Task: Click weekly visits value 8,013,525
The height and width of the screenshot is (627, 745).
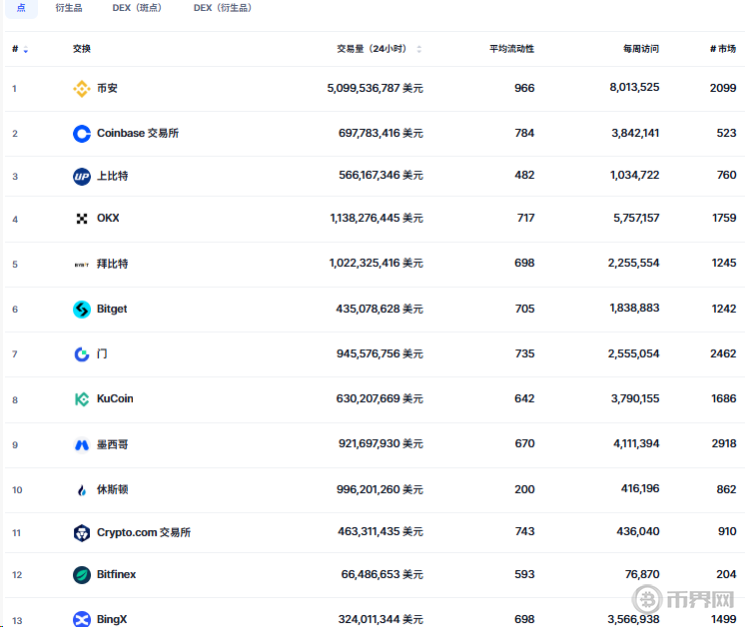Action: (634, 87)
